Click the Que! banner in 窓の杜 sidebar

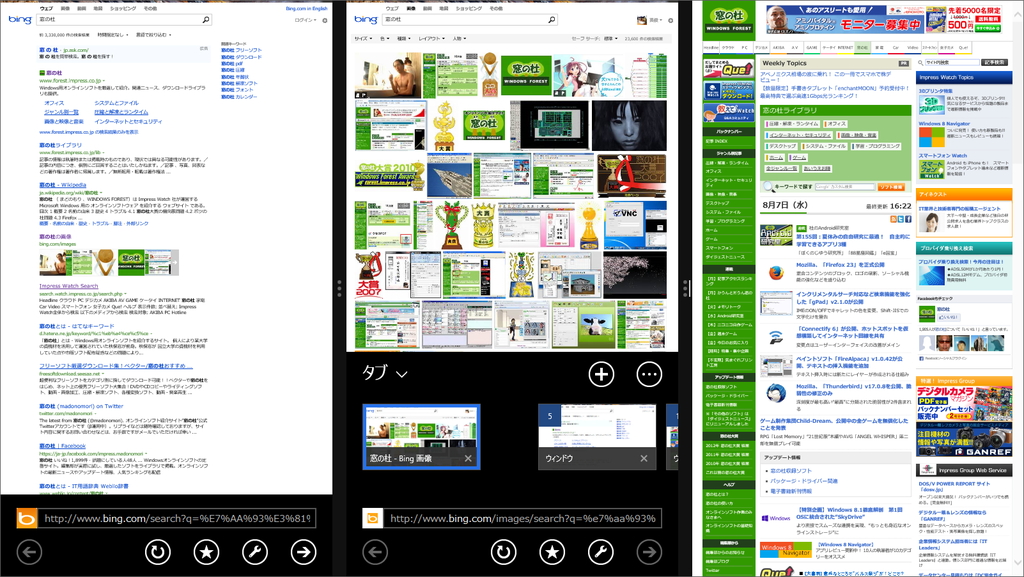(x=729, y=69)
